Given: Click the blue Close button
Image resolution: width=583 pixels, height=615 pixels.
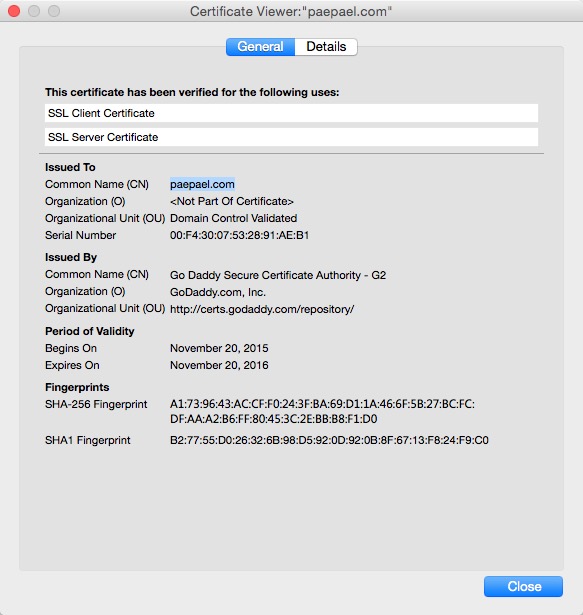Looking at the screenshot, I should click(x=523, y=586).
